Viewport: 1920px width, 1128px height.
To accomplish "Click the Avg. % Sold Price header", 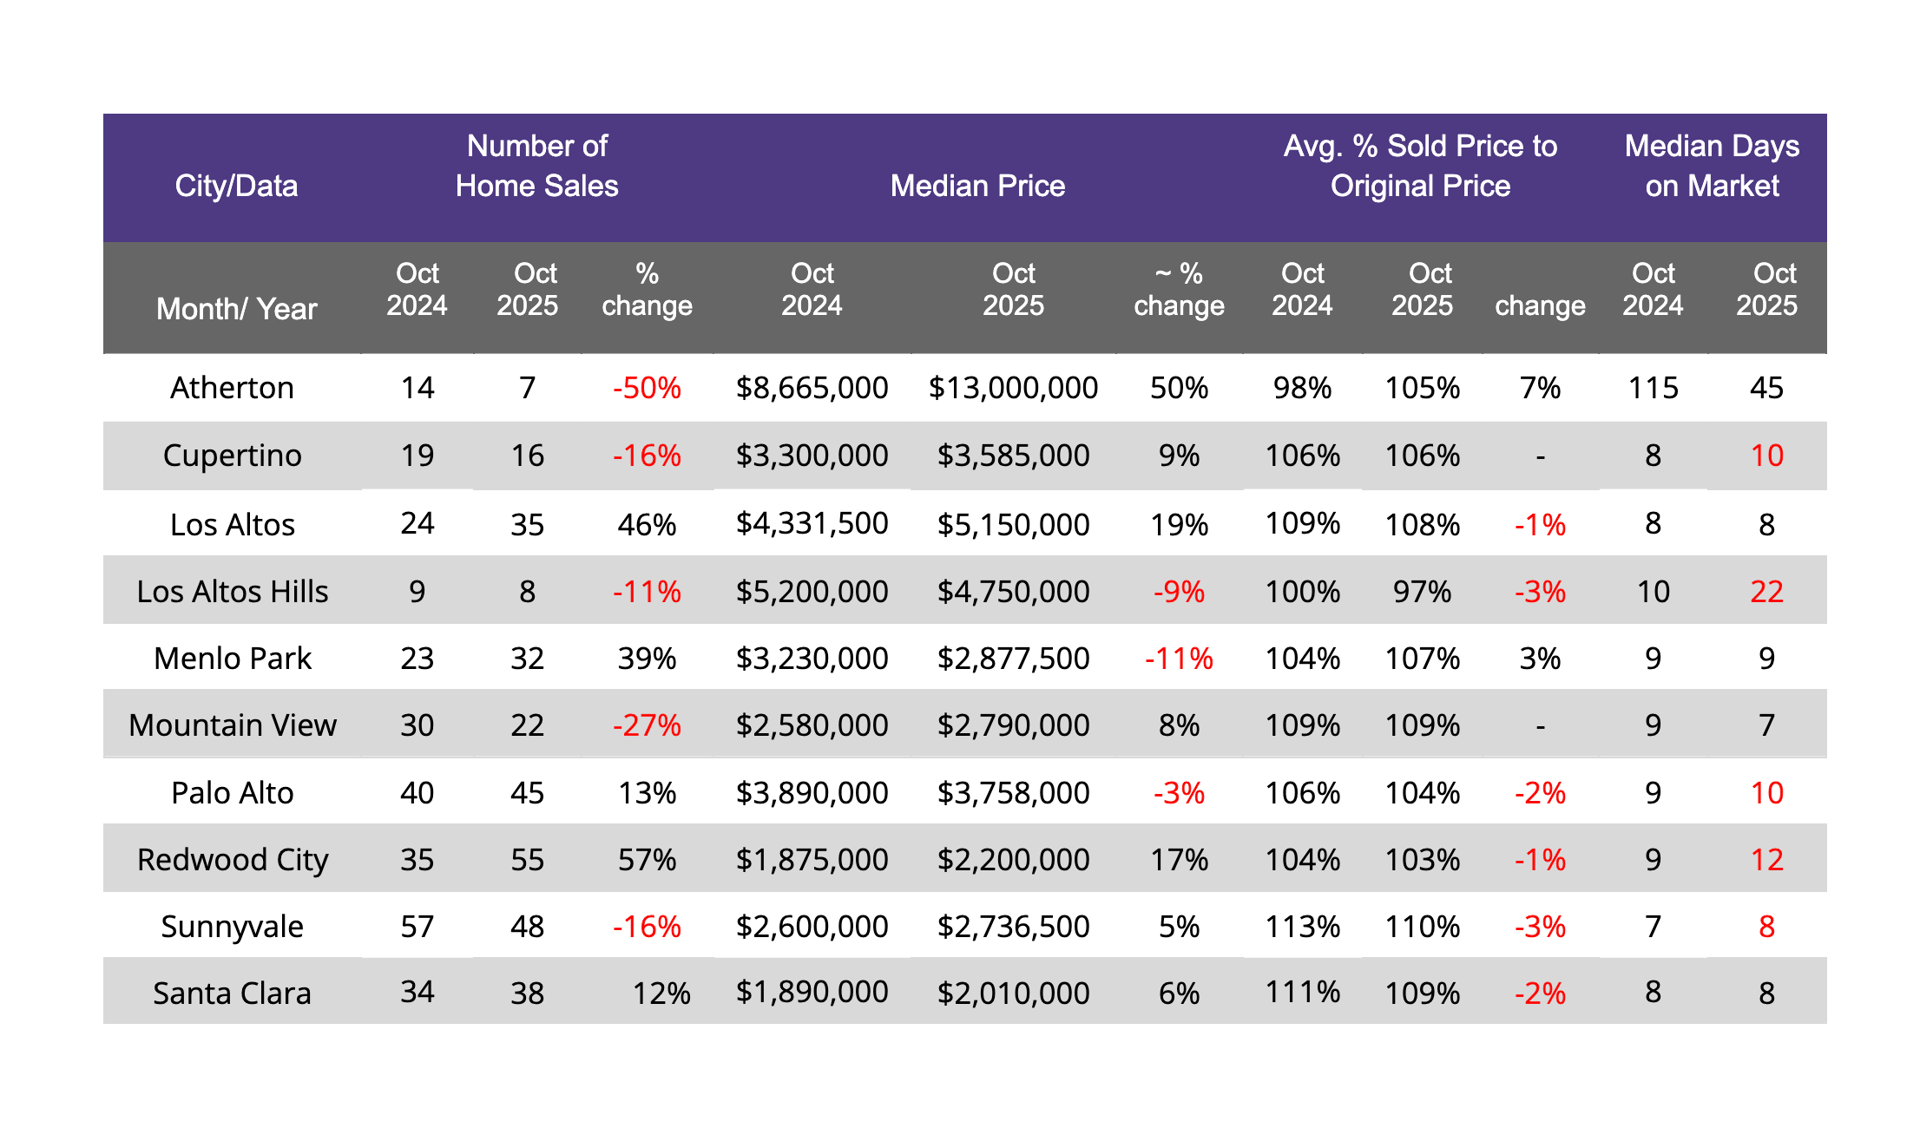I will coord(1419,166).
